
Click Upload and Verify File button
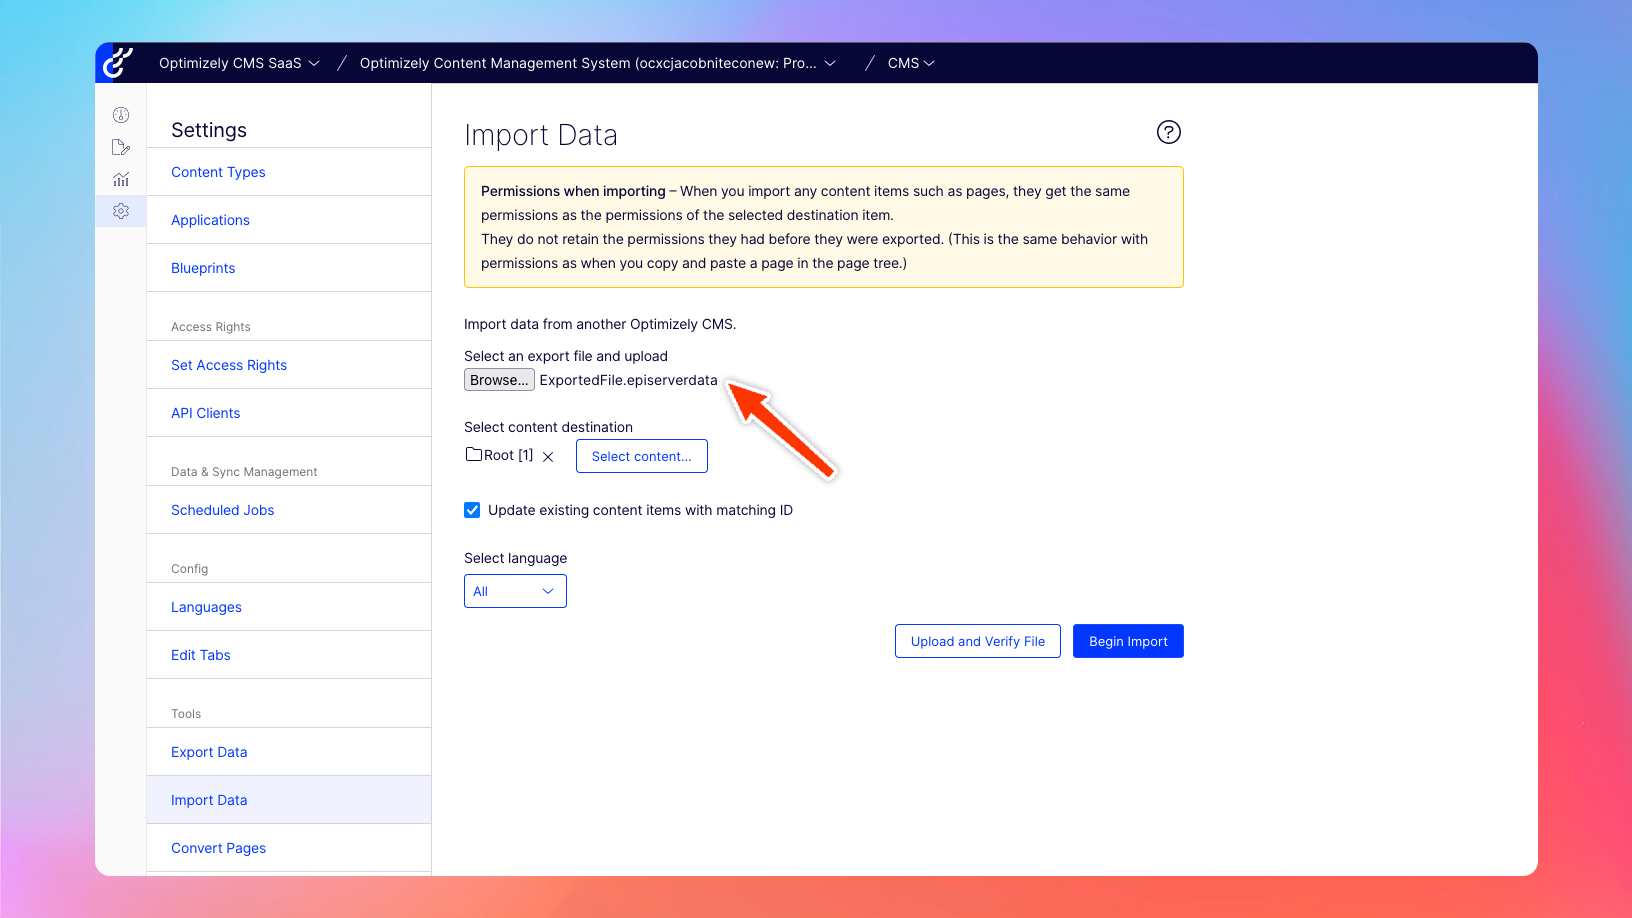click(978, 641)
